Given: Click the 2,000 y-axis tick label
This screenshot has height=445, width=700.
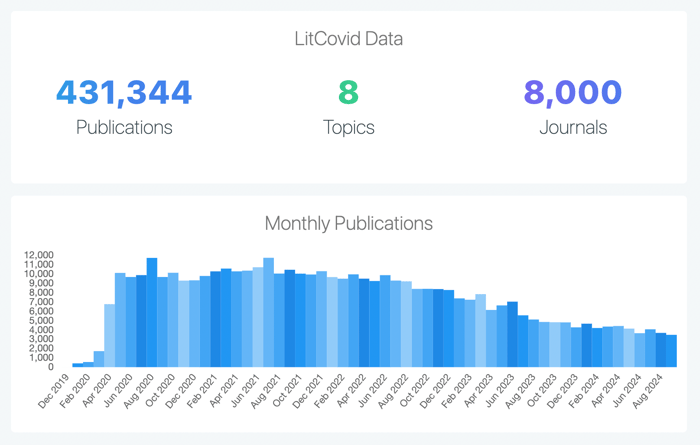Looking at the screenshot, I should [41, 349].
